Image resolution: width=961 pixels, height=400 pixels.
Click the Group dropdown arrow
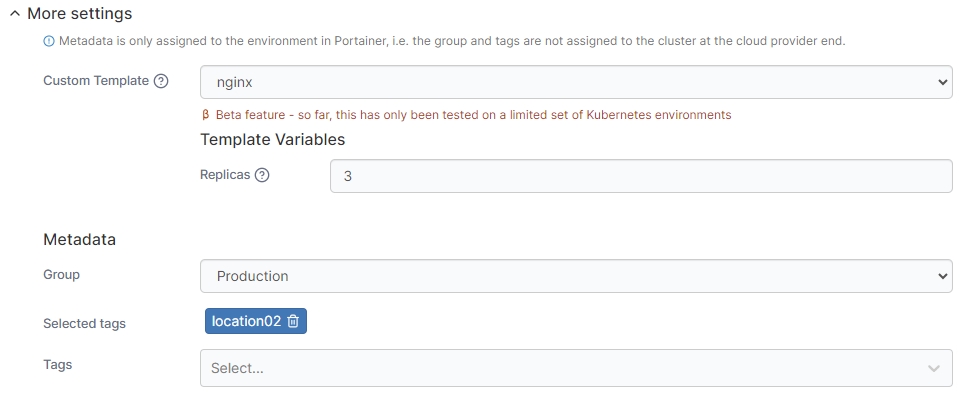click(942, 276)
